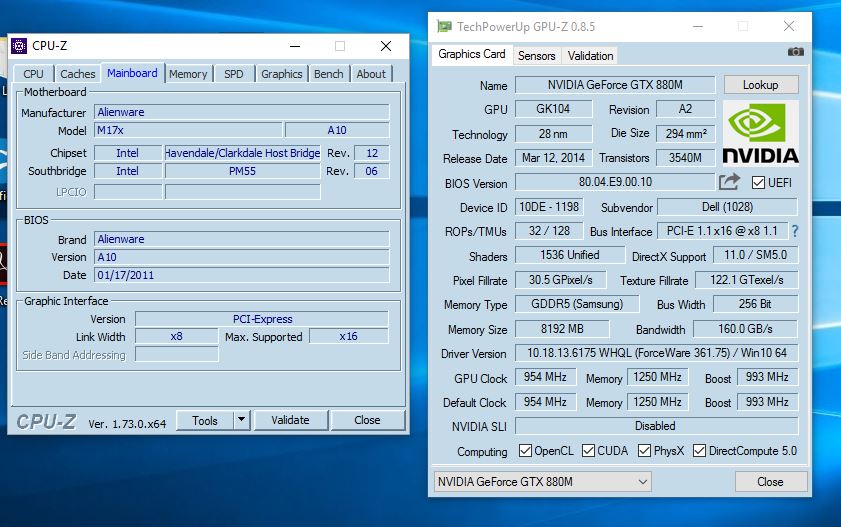Click the NVIDIA logo in GPU-Z
The image size is (841, 527).
click(761, 133)
